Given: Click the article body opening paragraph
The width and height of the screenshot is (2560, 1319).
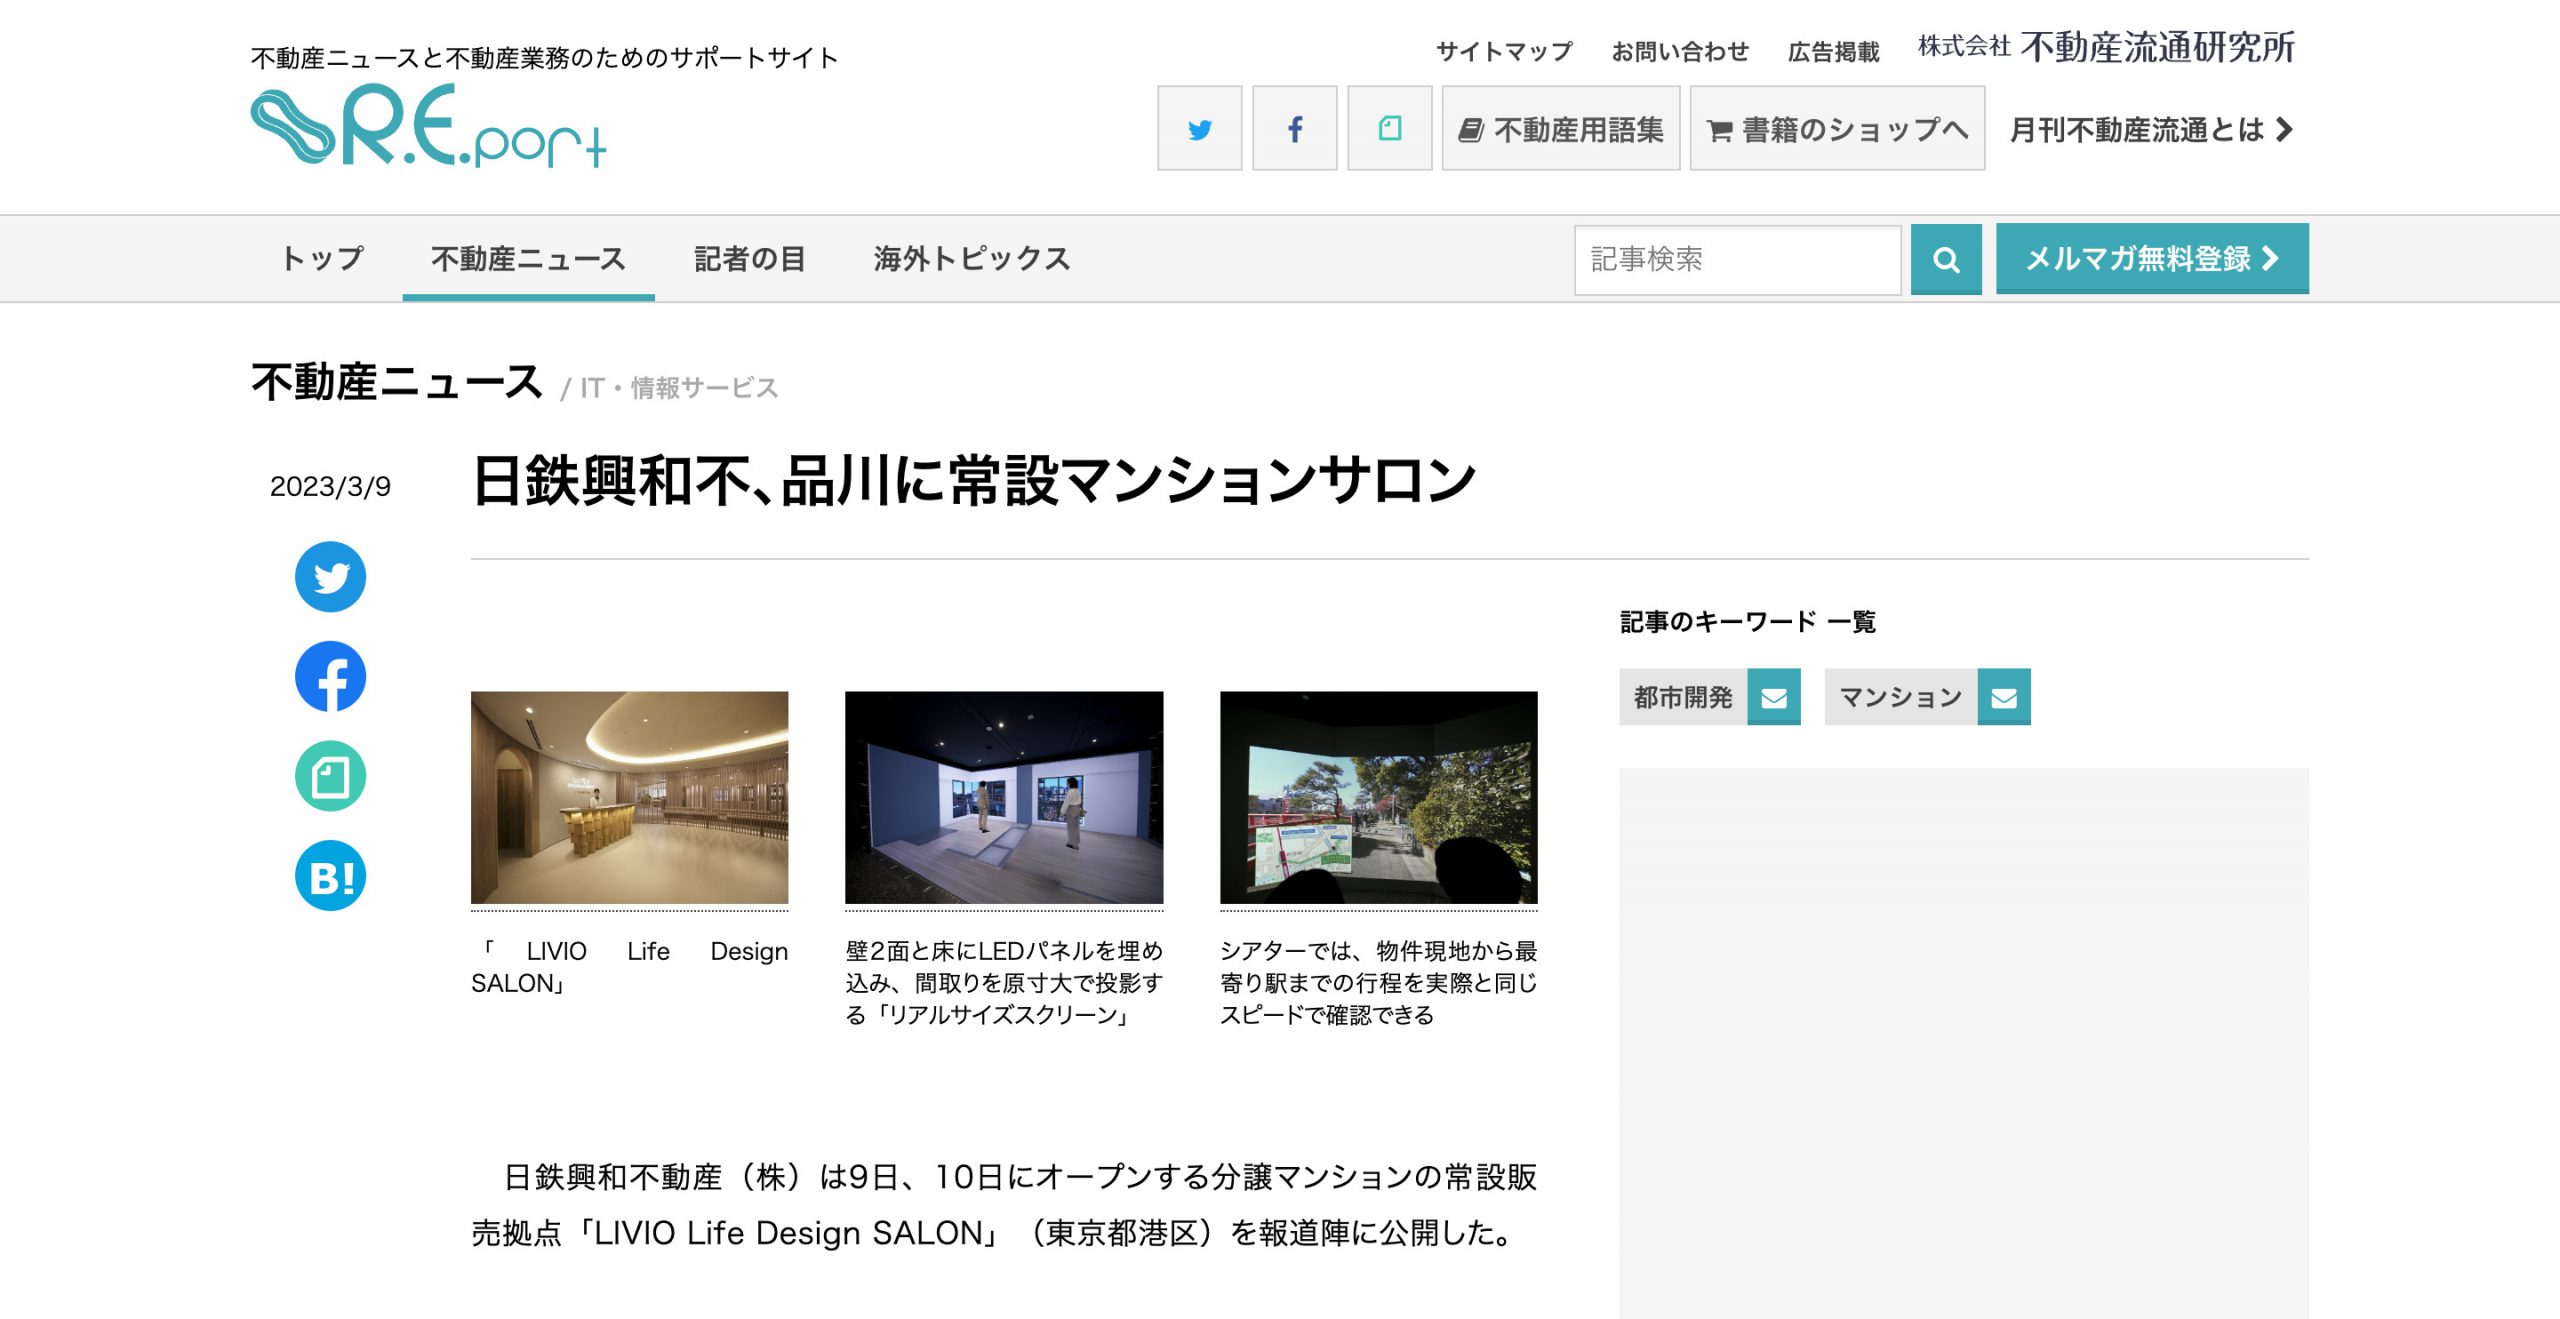Looking at the screenshot, I should click(1004, 1205).
